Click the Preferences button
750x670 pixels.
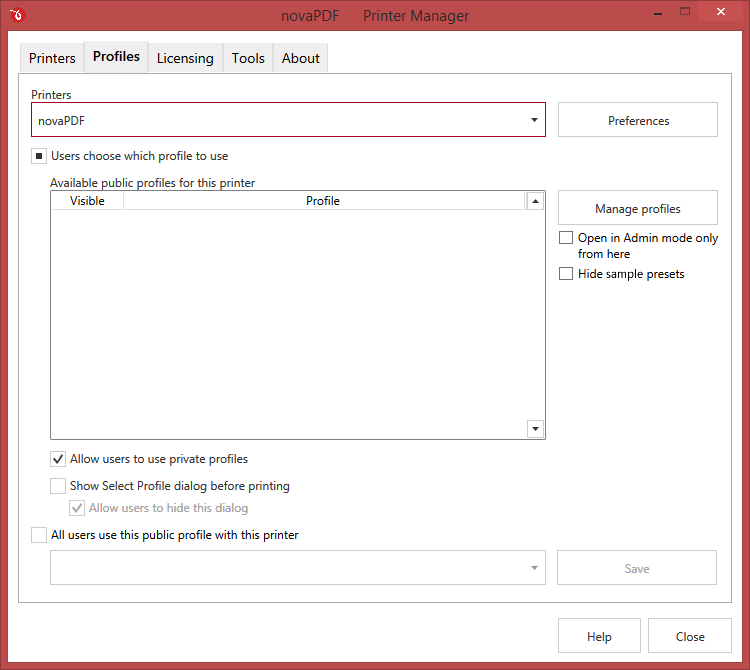coord(638,120)
